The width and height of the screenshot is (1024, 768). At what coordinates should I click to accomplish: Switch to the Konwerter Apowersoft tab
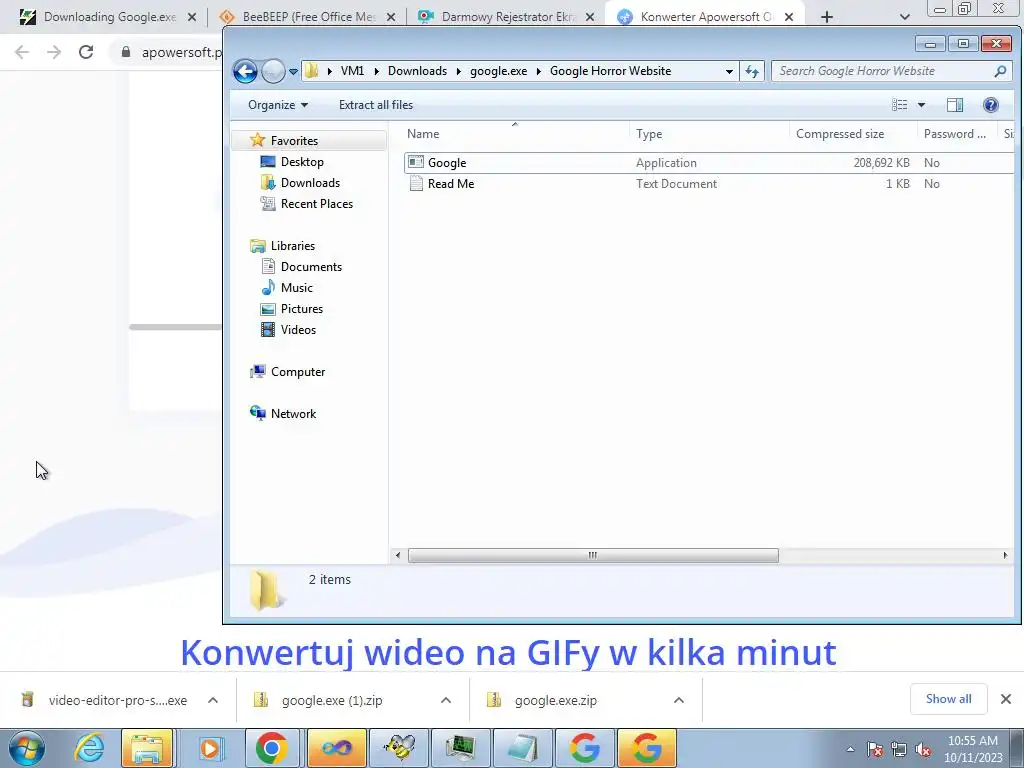click(x=705, y=17)
